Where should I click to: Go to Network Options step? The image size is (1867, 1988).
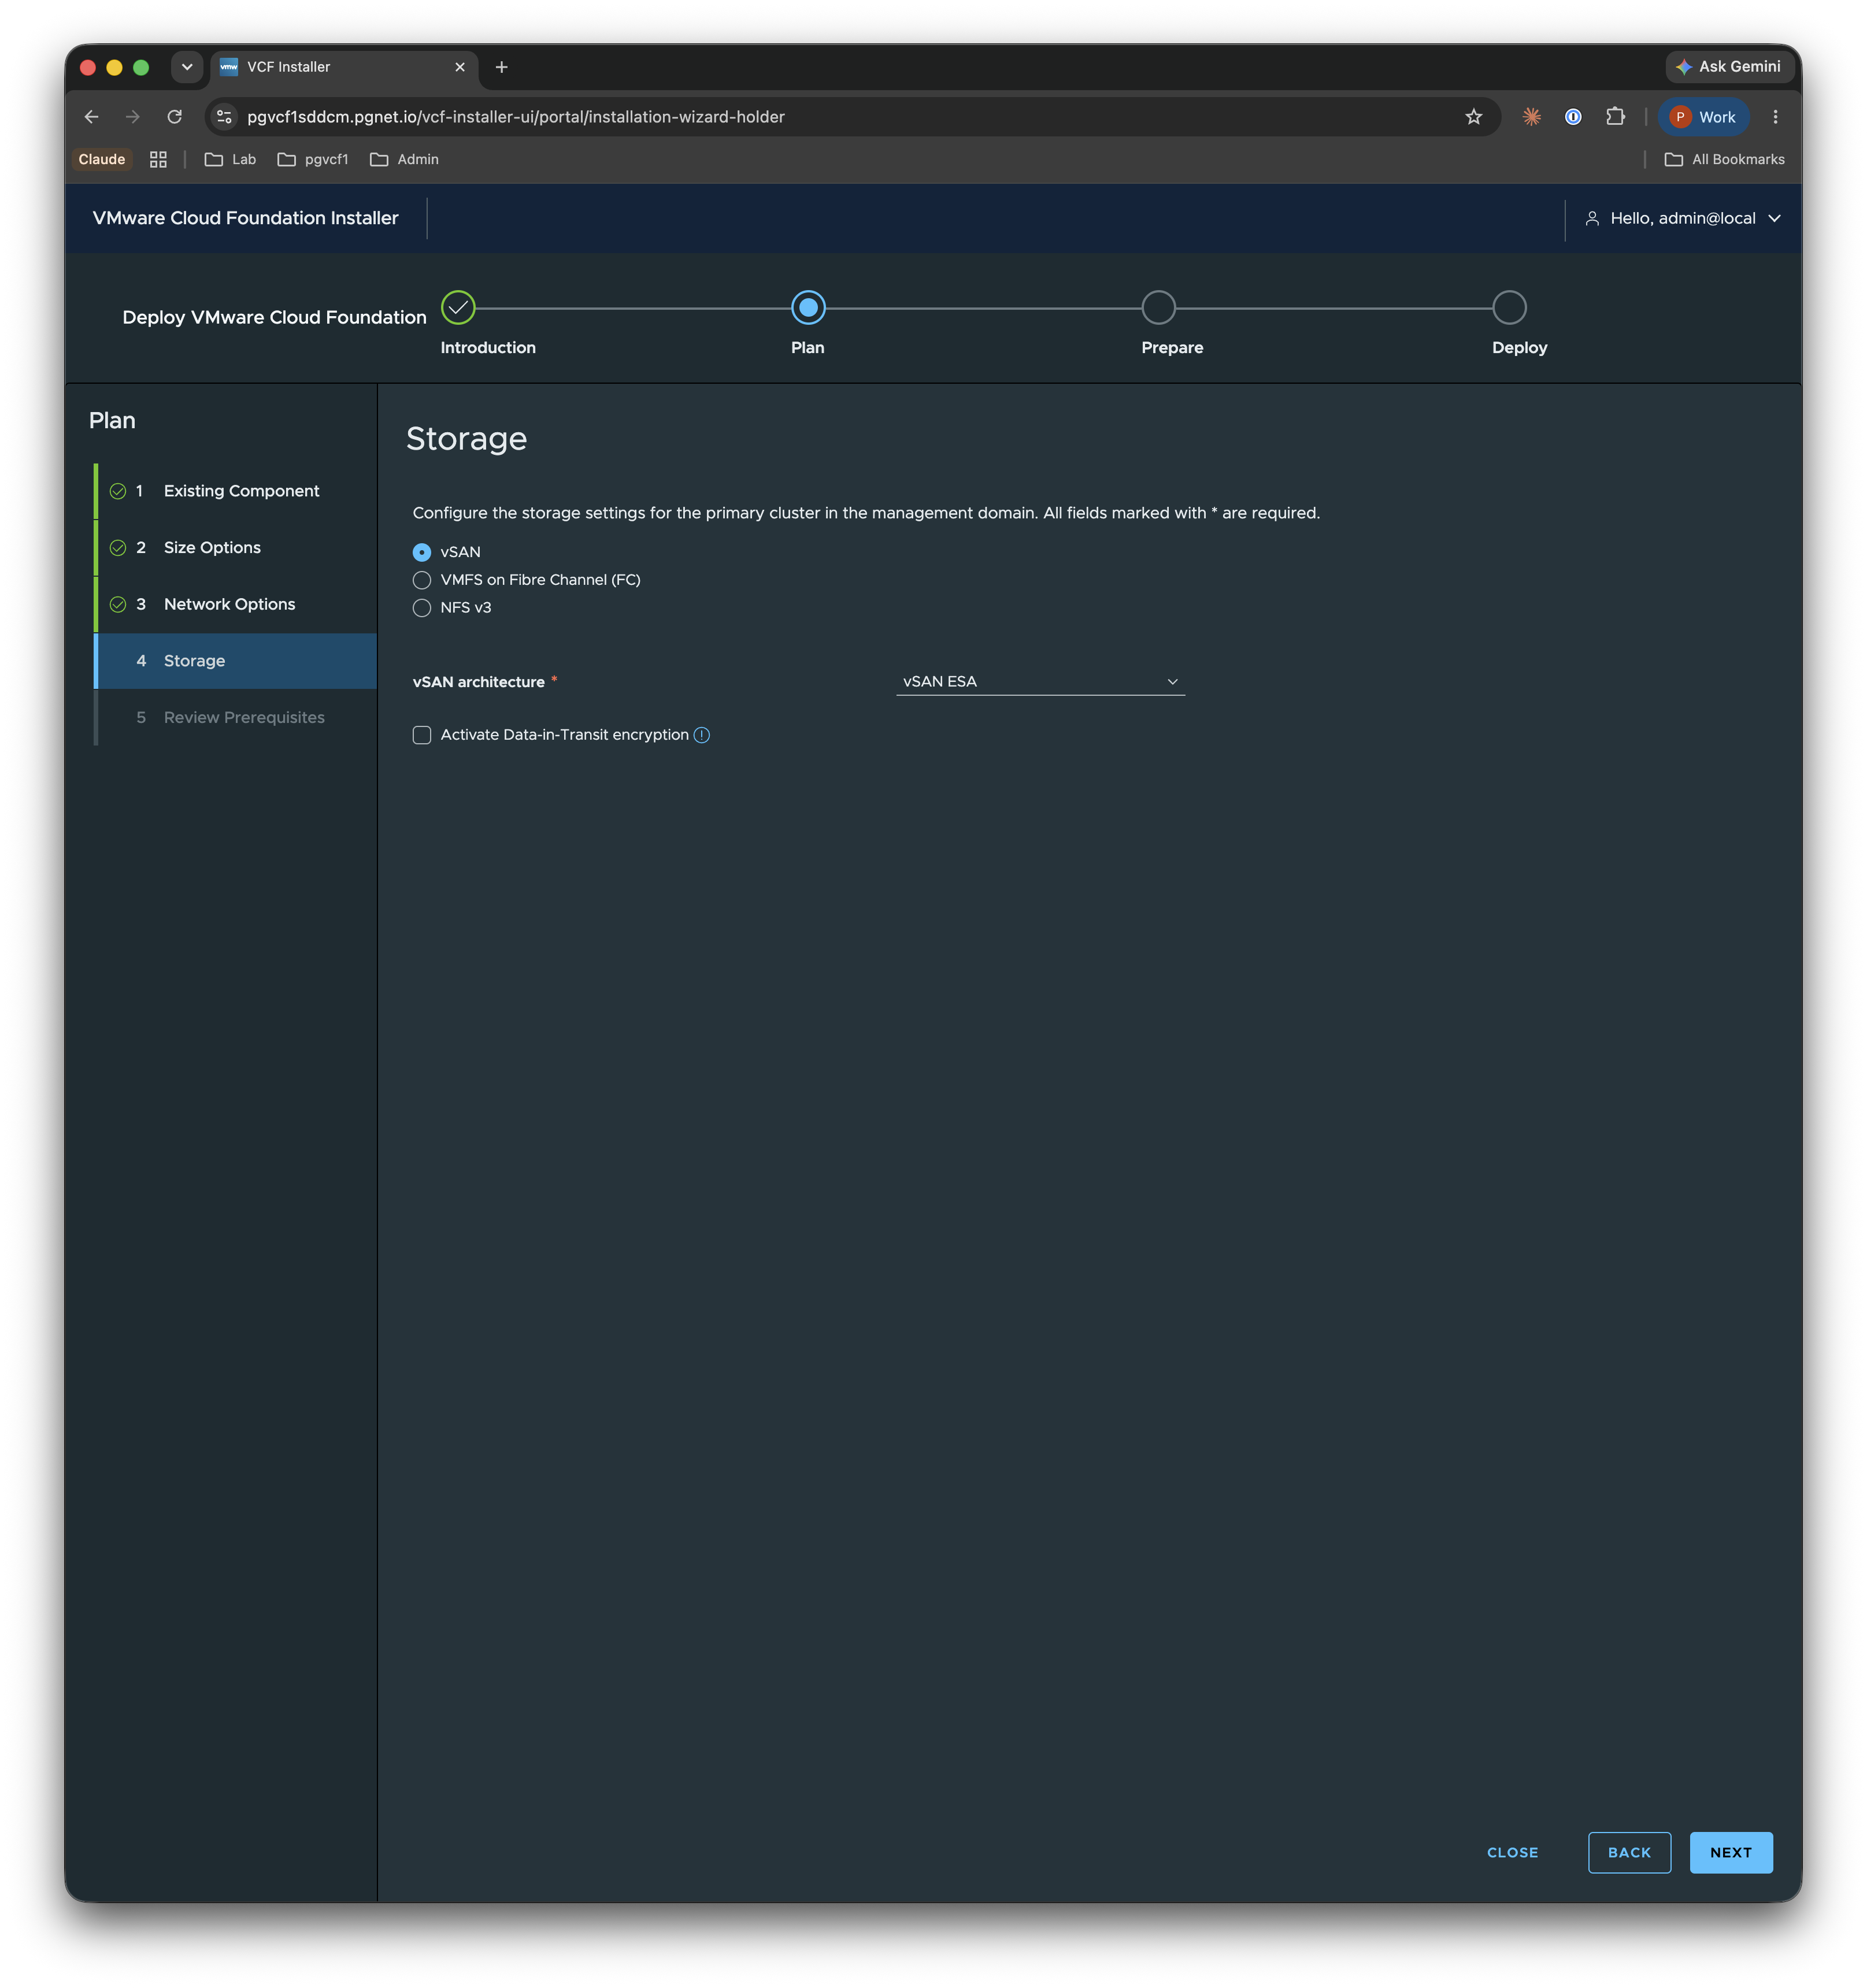tap(236, 604)
